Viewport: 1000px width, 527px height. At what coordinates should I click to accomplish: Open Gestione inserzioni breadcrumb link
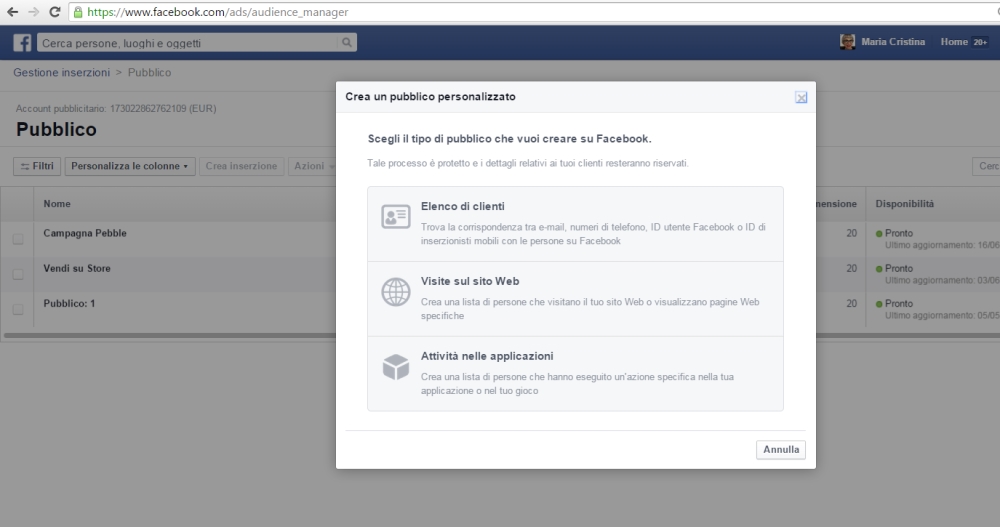pyautogui.click(x=62, y=72)
